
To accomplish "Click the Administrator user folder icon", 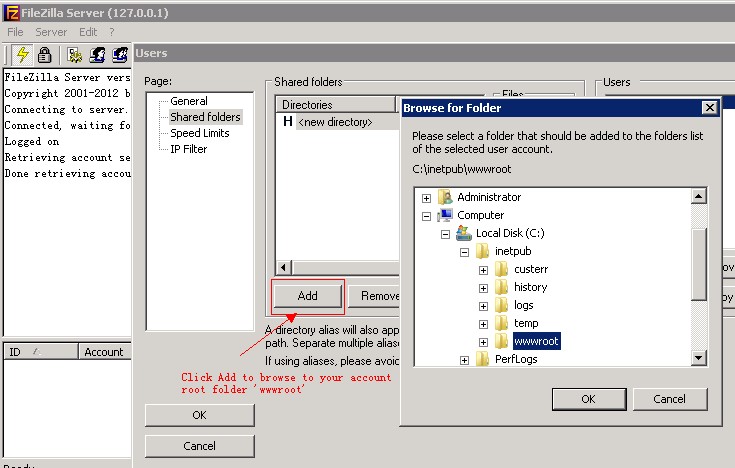I will pyautogui.click(x=445, y=197).
